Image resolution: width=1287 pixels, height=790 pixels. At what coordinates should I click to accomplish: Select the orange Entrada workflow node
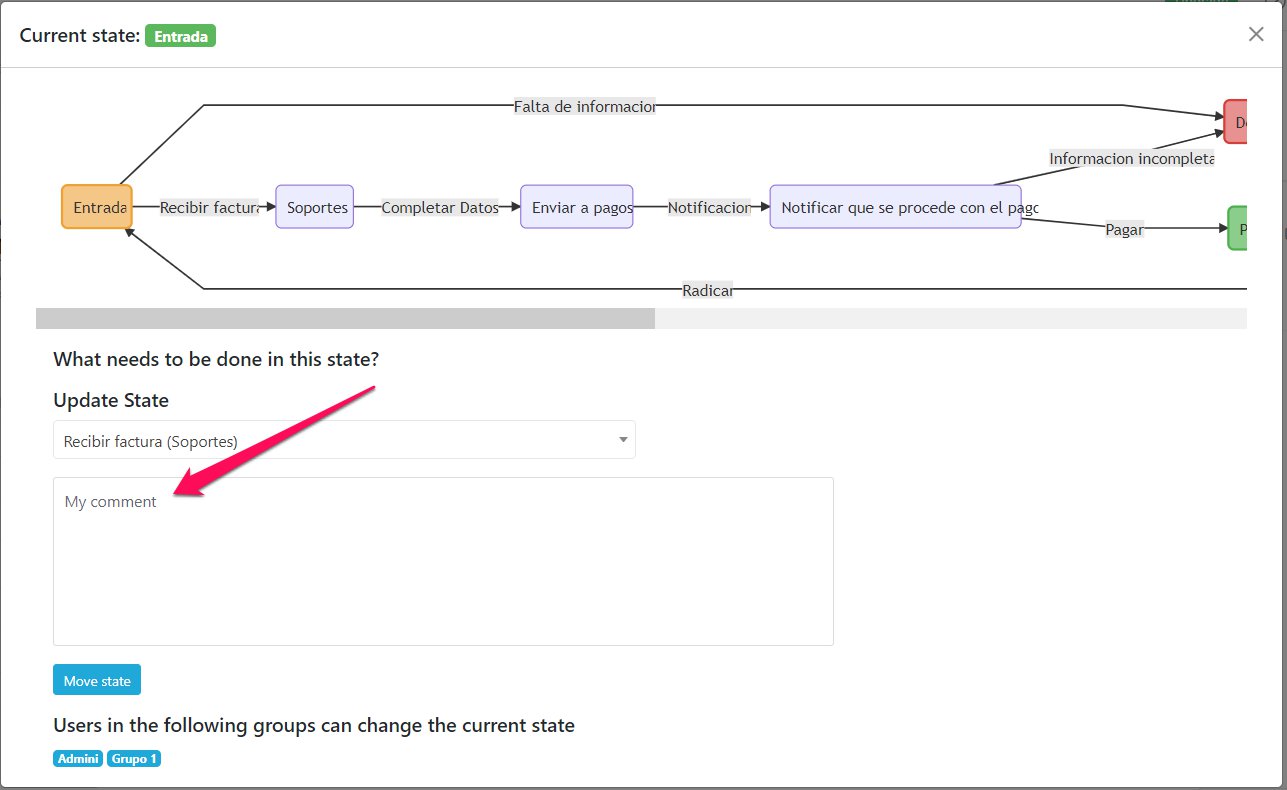[x=97, y=208]
